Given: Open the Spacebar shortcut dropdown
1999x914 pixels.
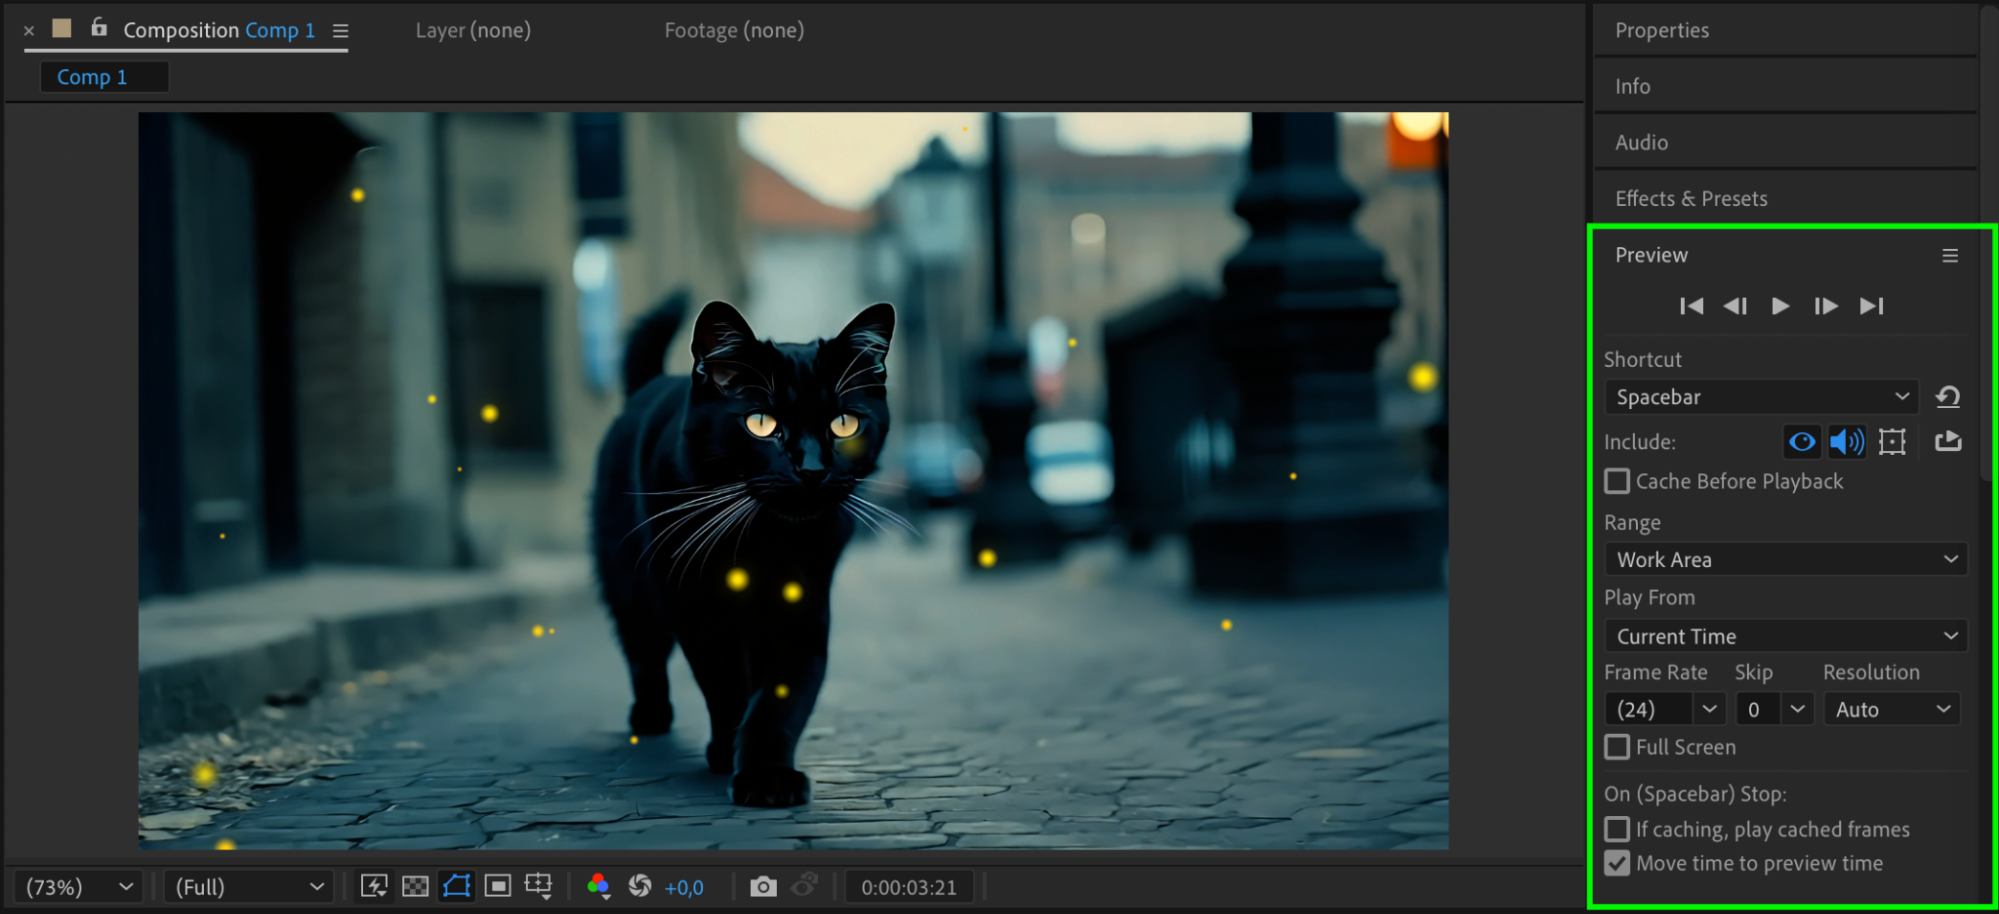Looking at the screenshot, I should [1760, 397].
